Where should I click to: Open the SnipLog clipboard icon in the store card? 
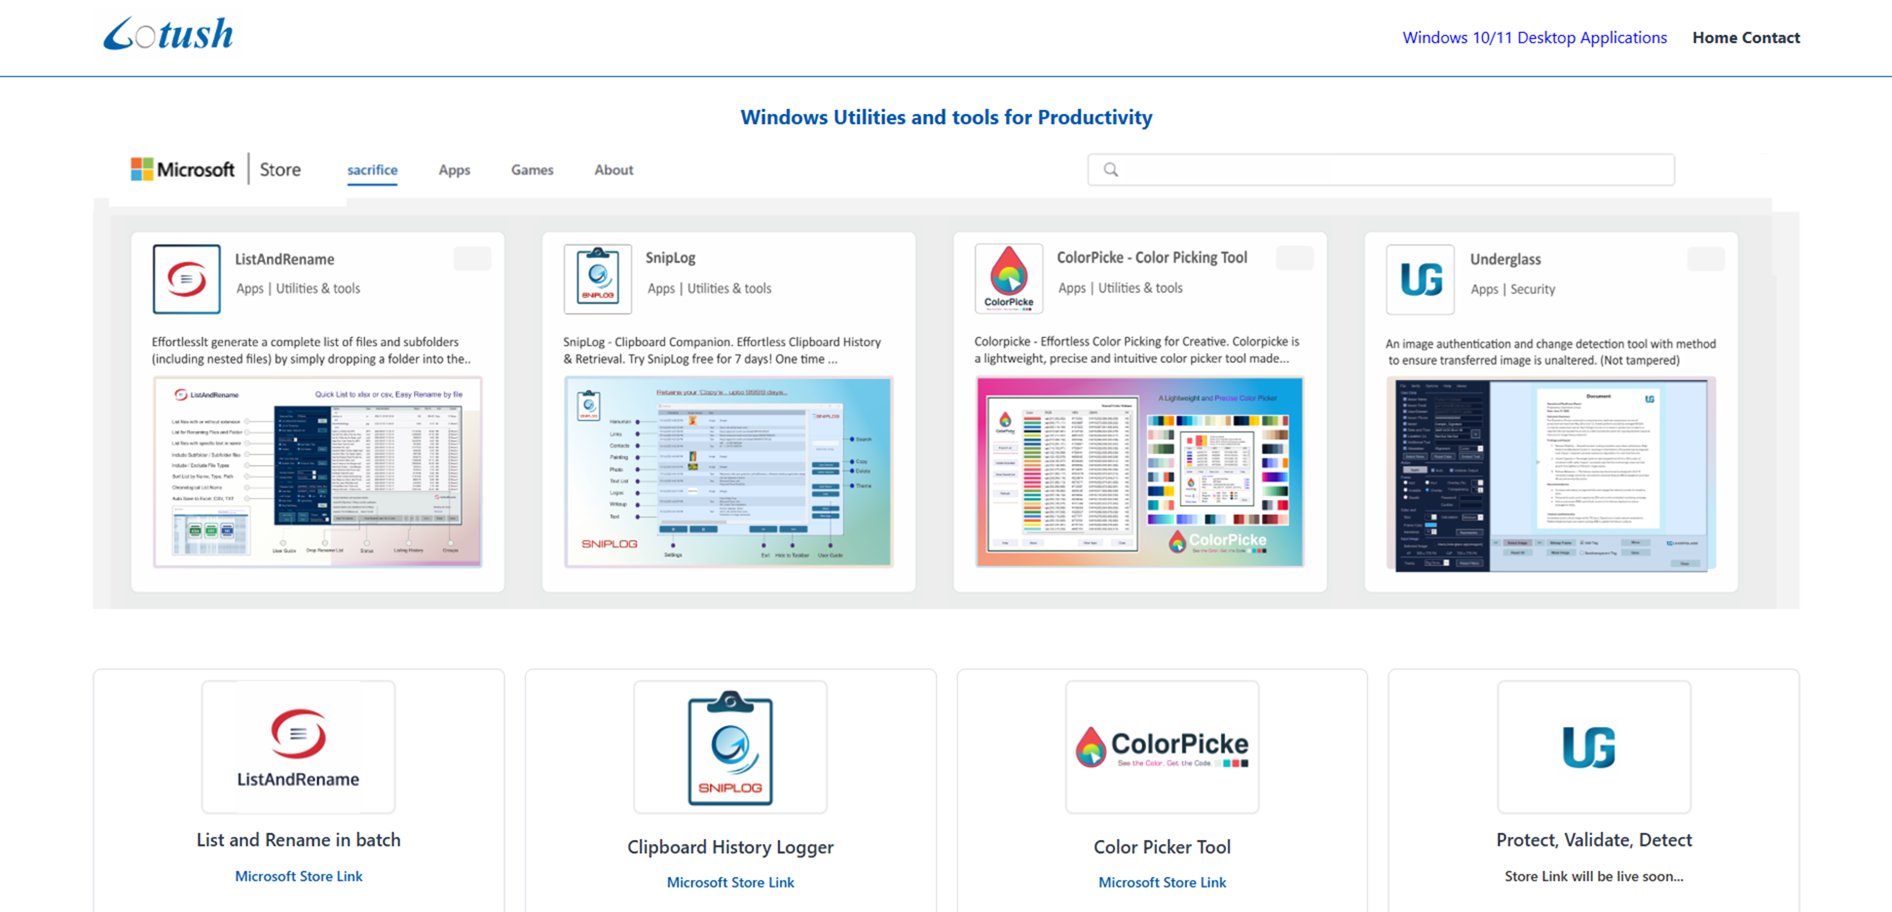point(598,279)
